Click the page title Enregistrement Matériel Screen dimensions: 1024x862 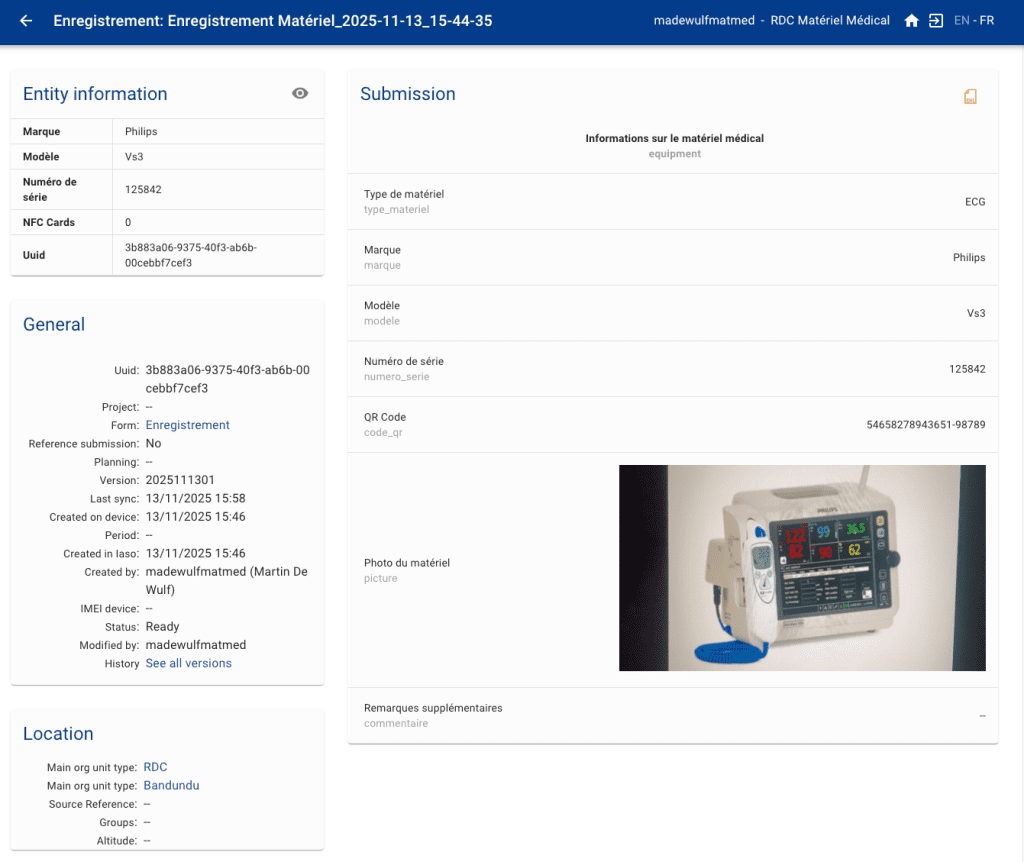click(x=272, y=21)
